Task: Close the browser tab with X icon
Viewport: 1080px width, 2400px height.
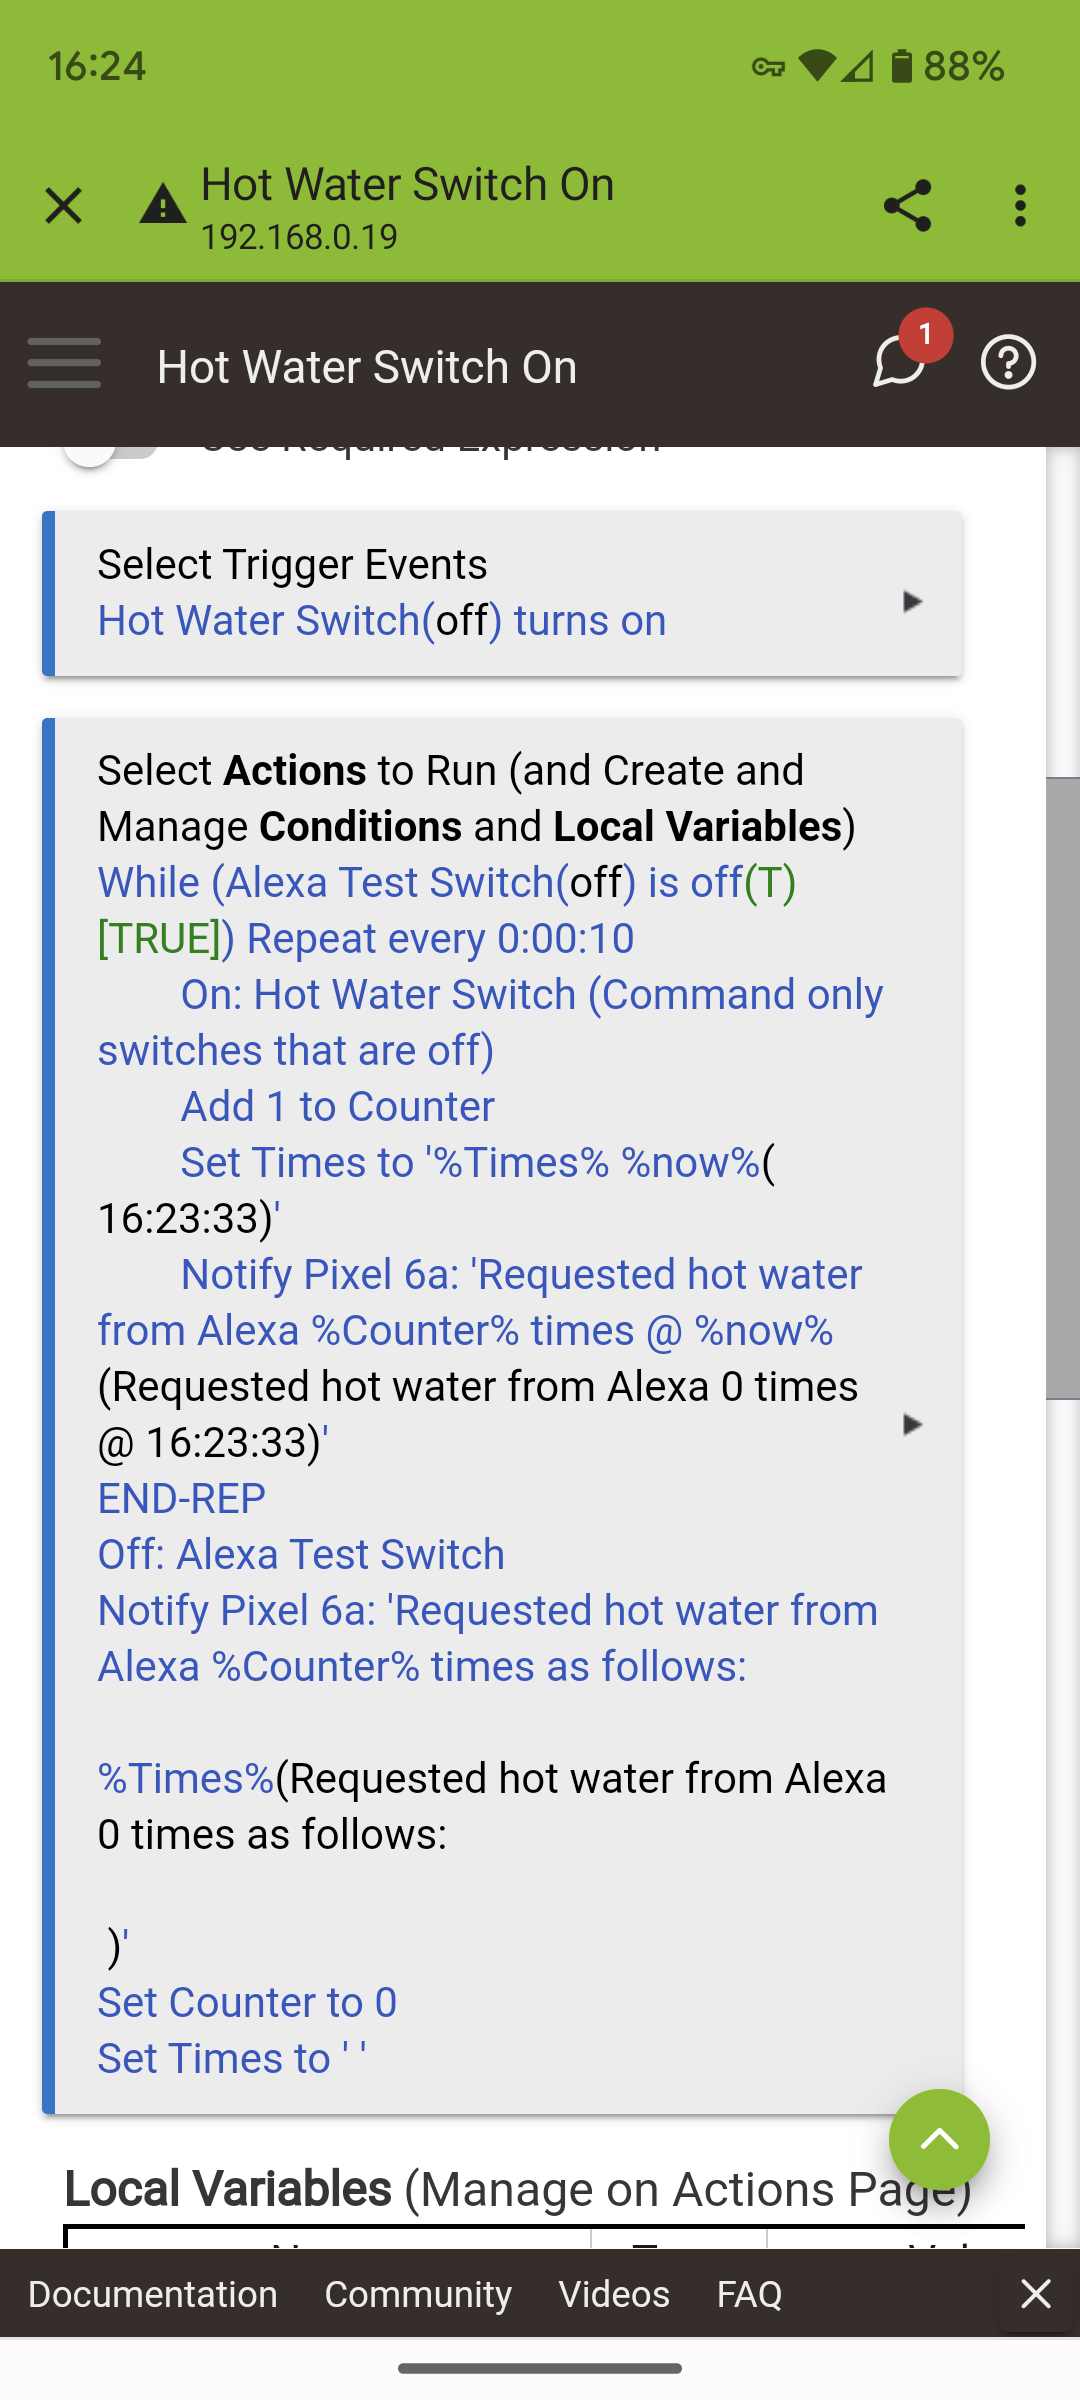Action: (x=63, y=207)
